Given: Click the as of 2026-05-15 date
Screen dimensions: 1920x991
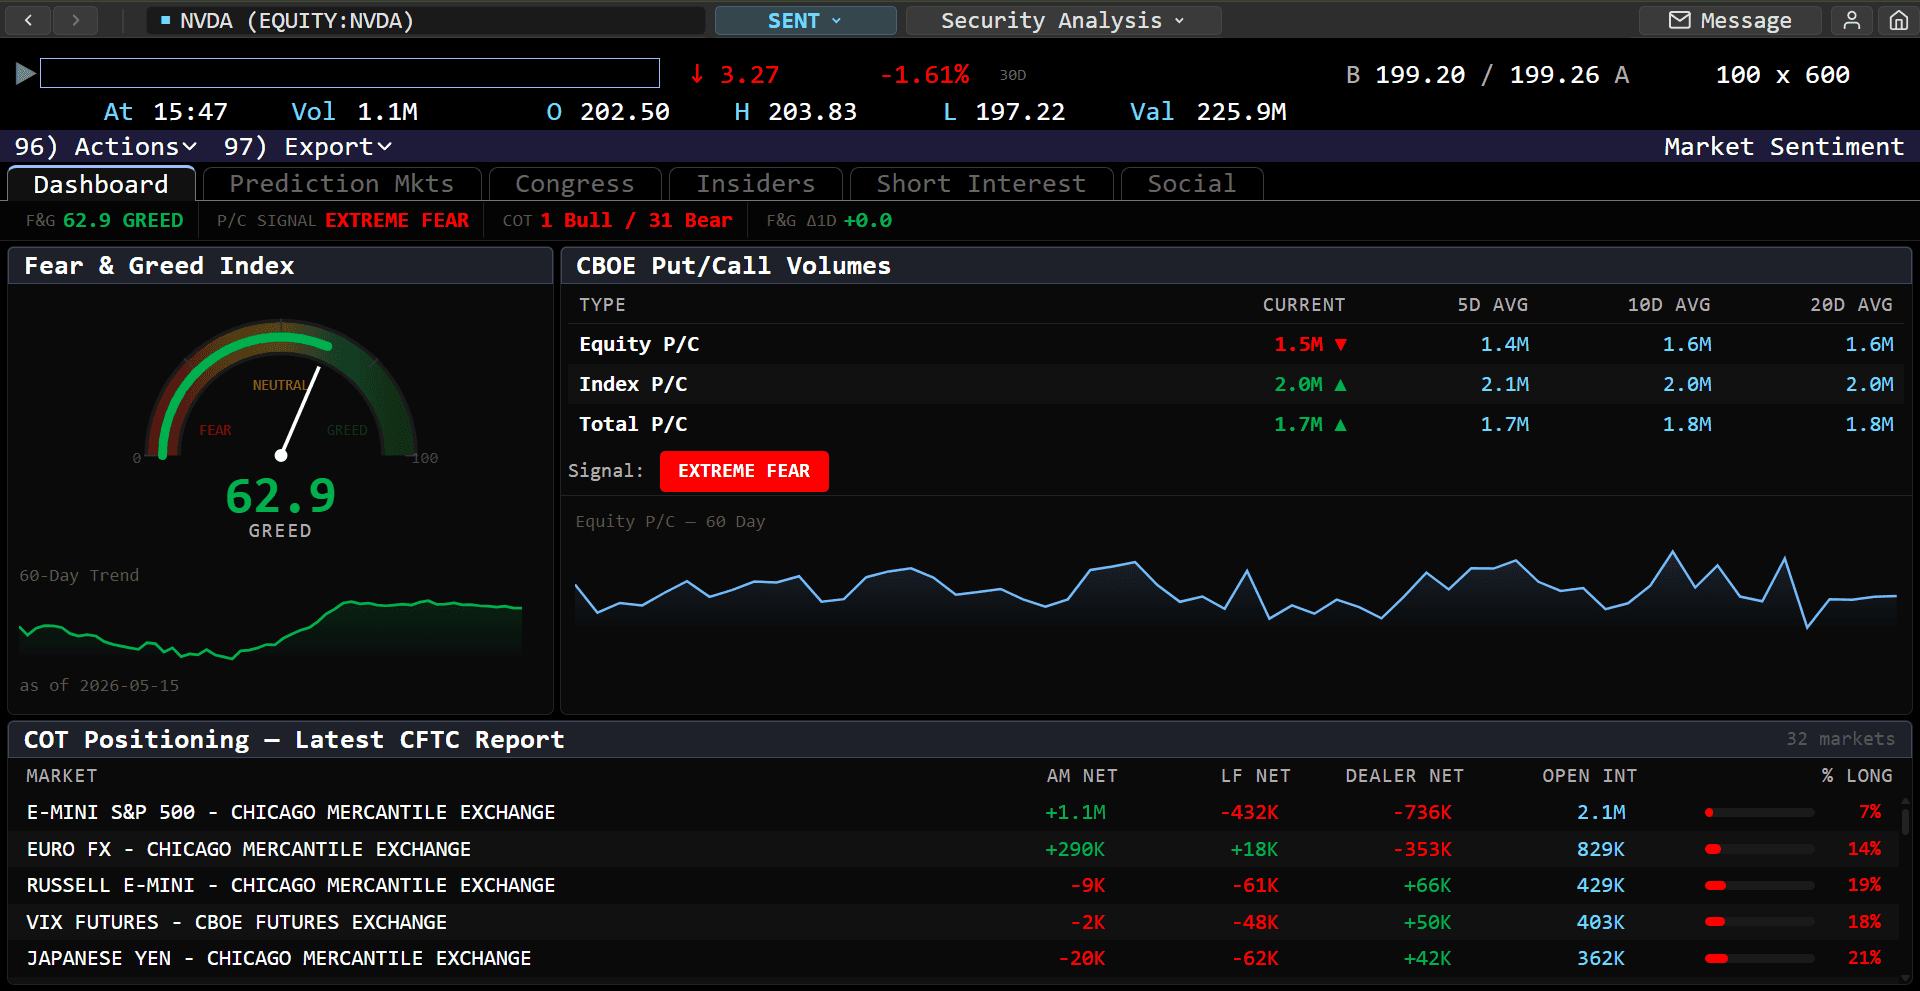Looking at the screenshot, I should point(99,685).
